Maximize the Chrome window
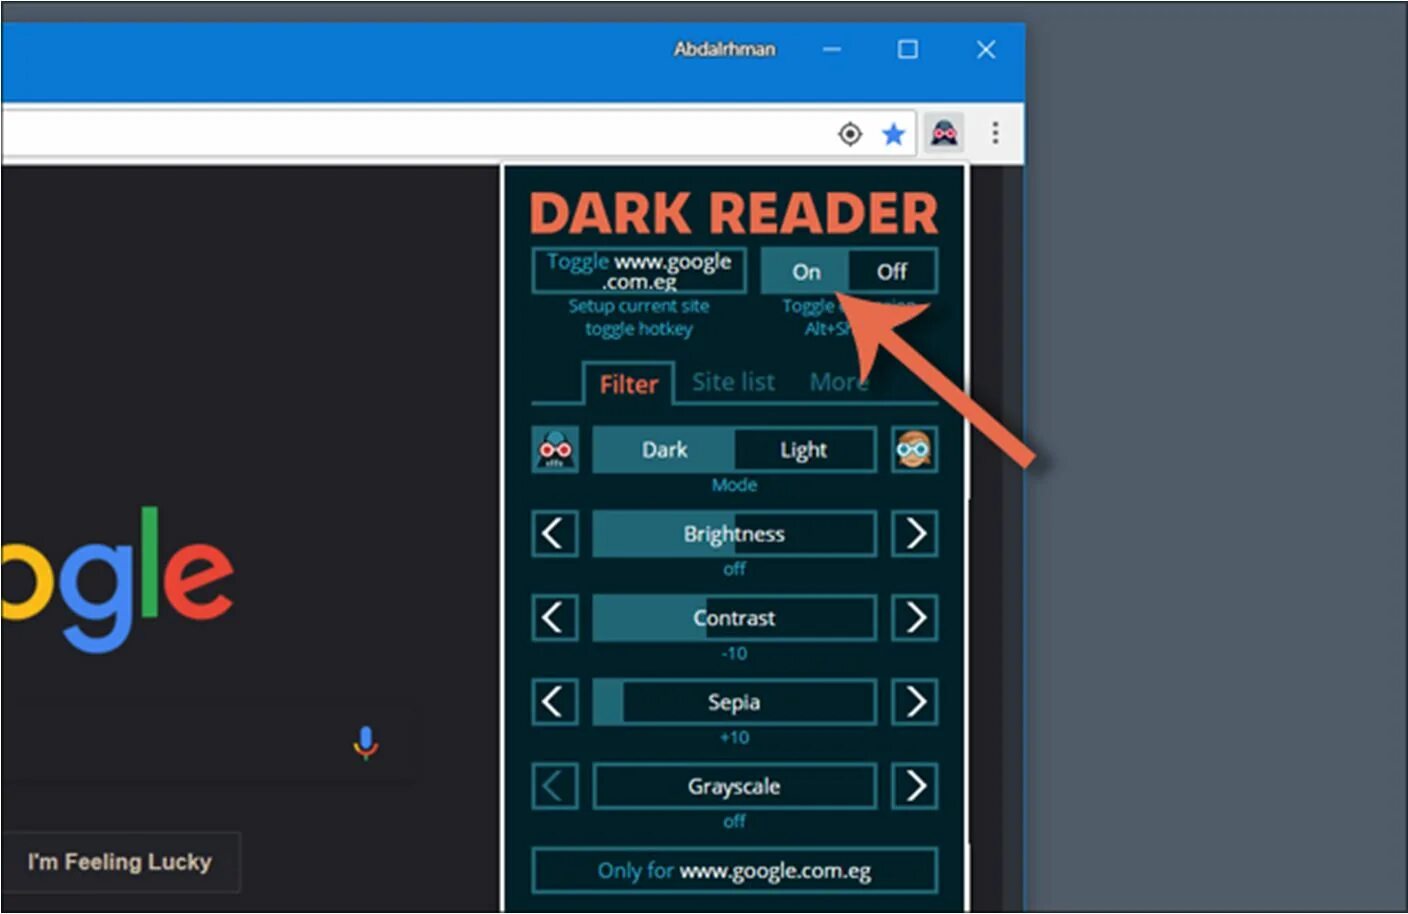This screenshot has width=1408, height=914. pyautogui.click(x=907, y=49)
